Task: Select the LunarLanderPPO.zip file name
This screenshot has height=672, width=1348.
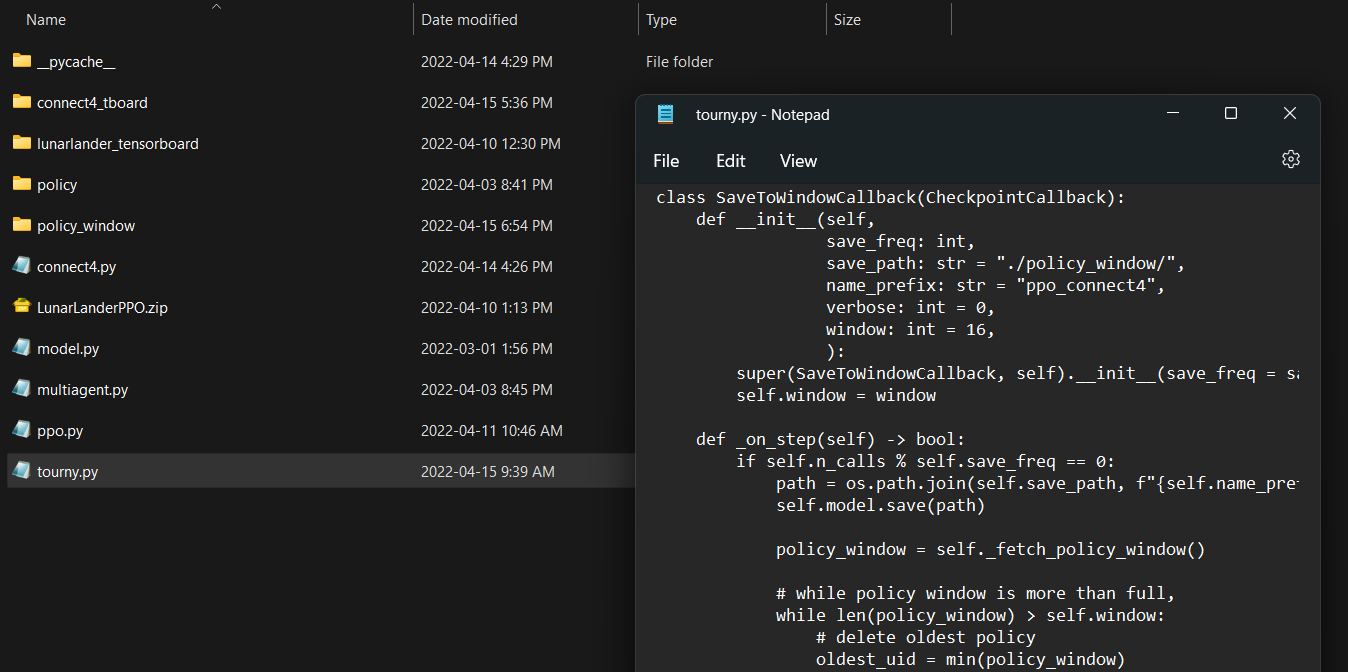Action: click(102, 308)
